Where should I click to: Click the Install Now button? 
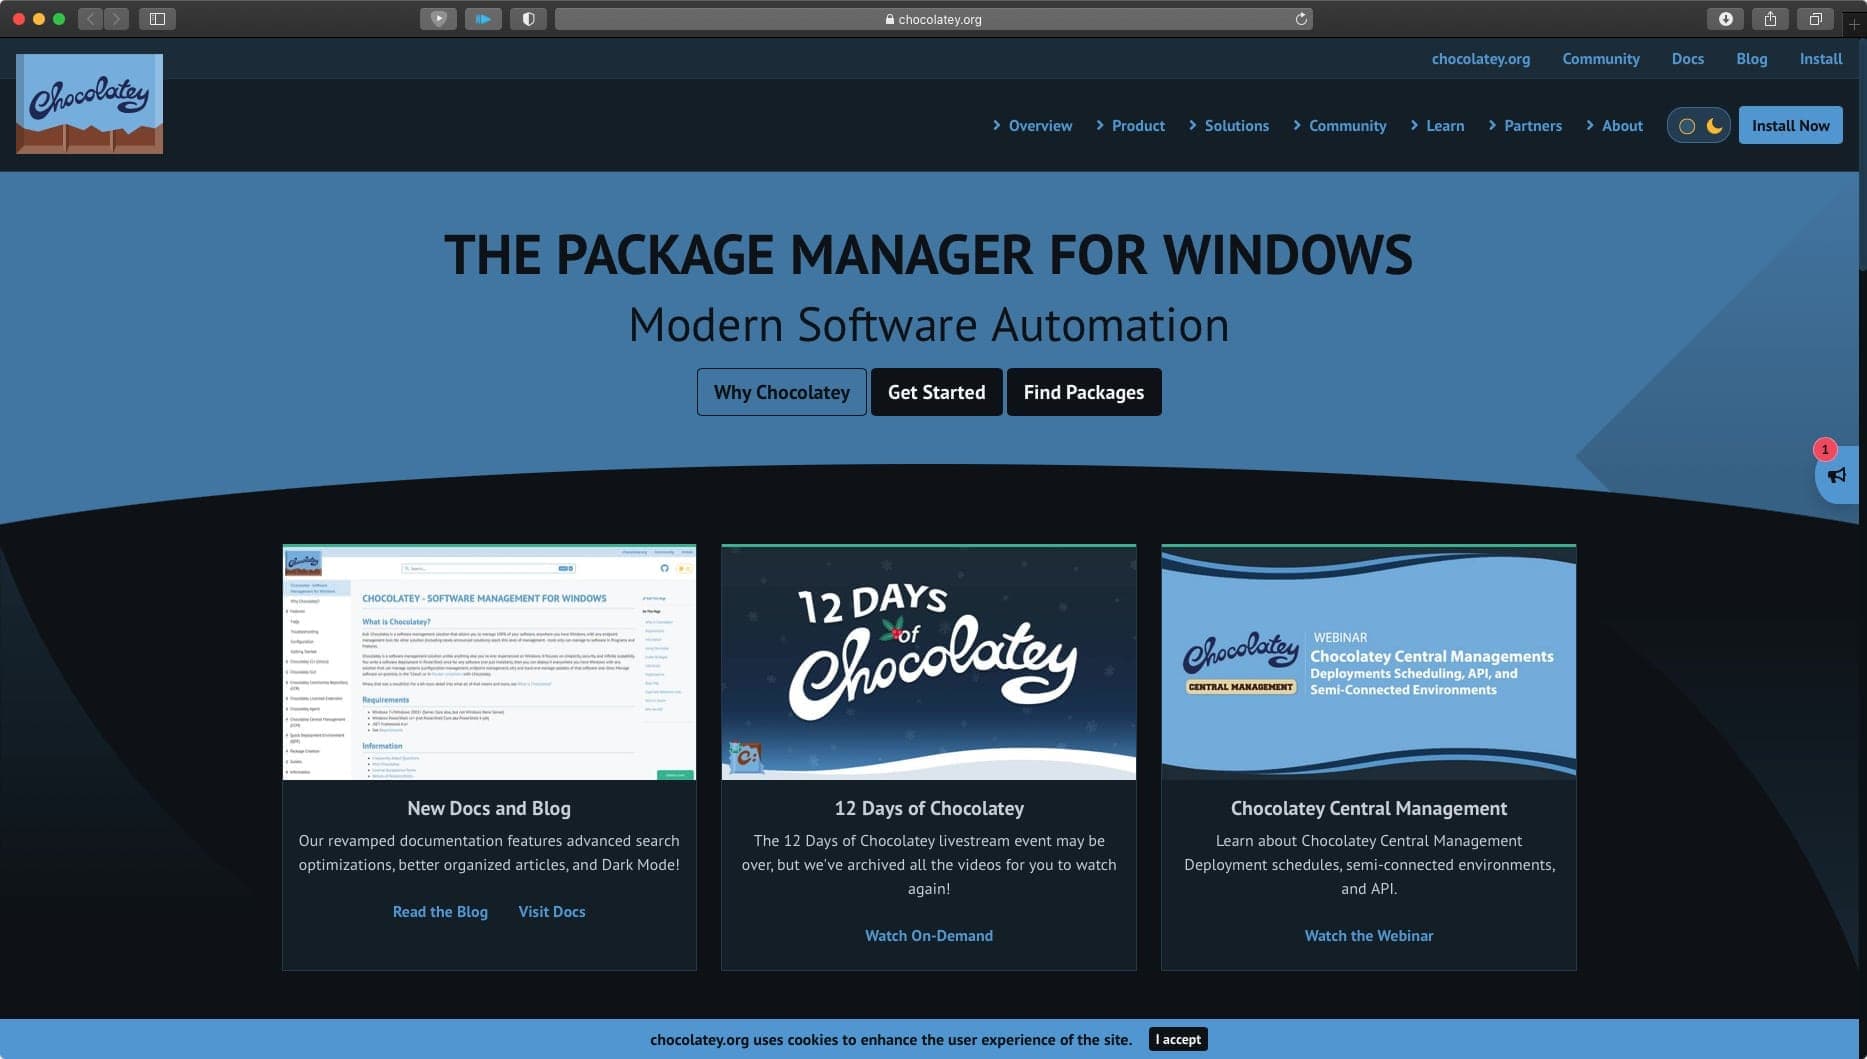coord(1790,125)
